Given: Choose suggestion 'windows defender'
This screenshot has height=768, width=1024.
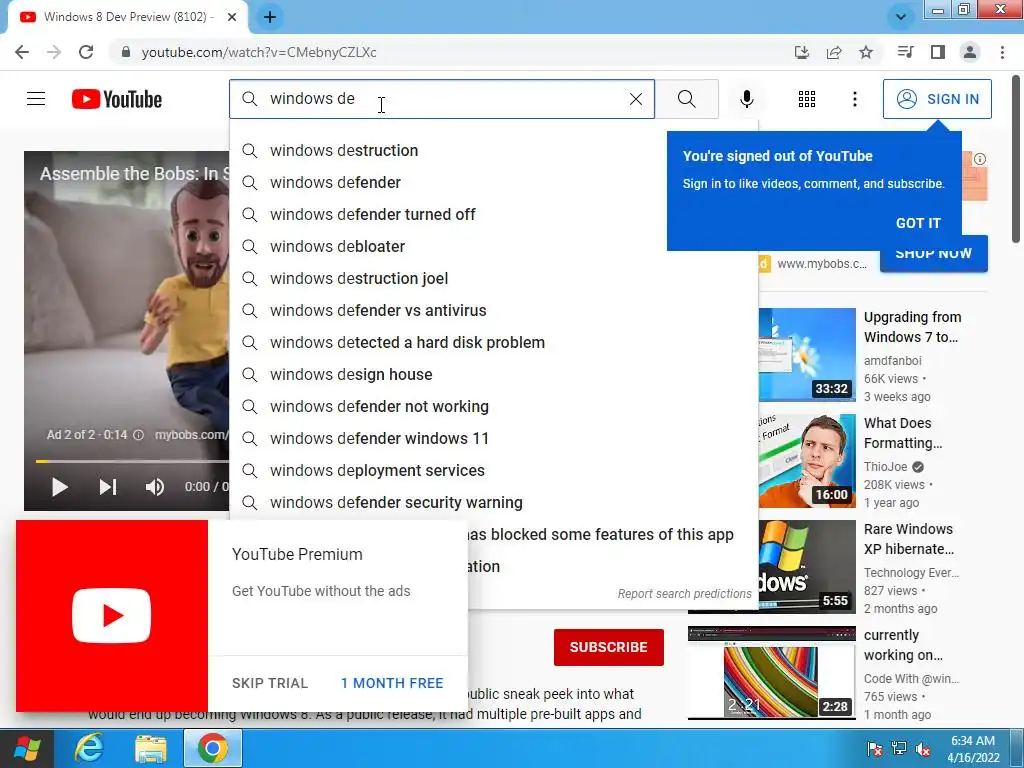Looking at the screenshot, I should tap(494, 182).
